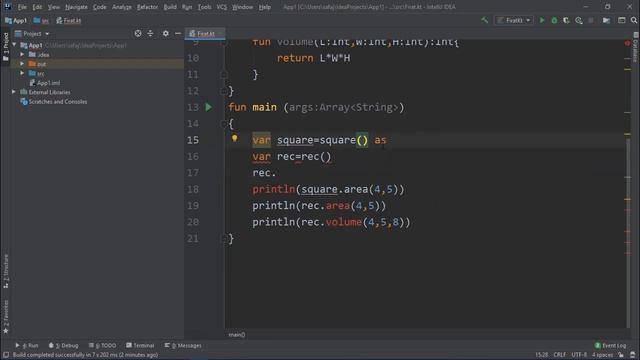Screen dimensions: 640x360
Task: Open the Analyze menu
Action: (122, 7)
